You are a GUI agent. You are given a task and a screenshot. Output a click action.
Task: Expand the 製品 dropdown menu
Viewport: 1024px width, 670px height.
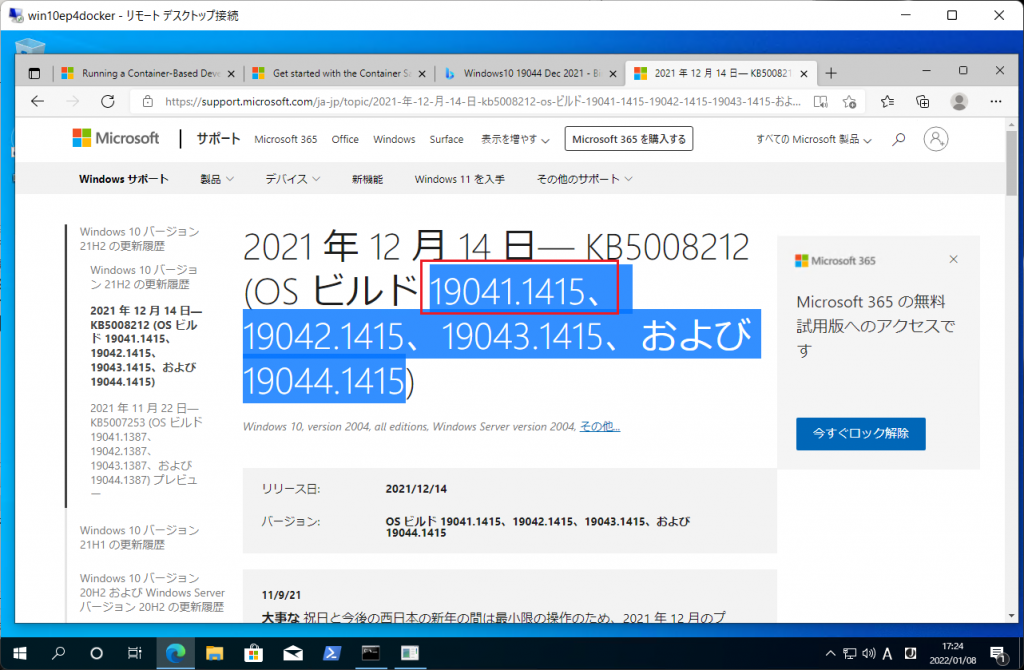pos(217,179)
